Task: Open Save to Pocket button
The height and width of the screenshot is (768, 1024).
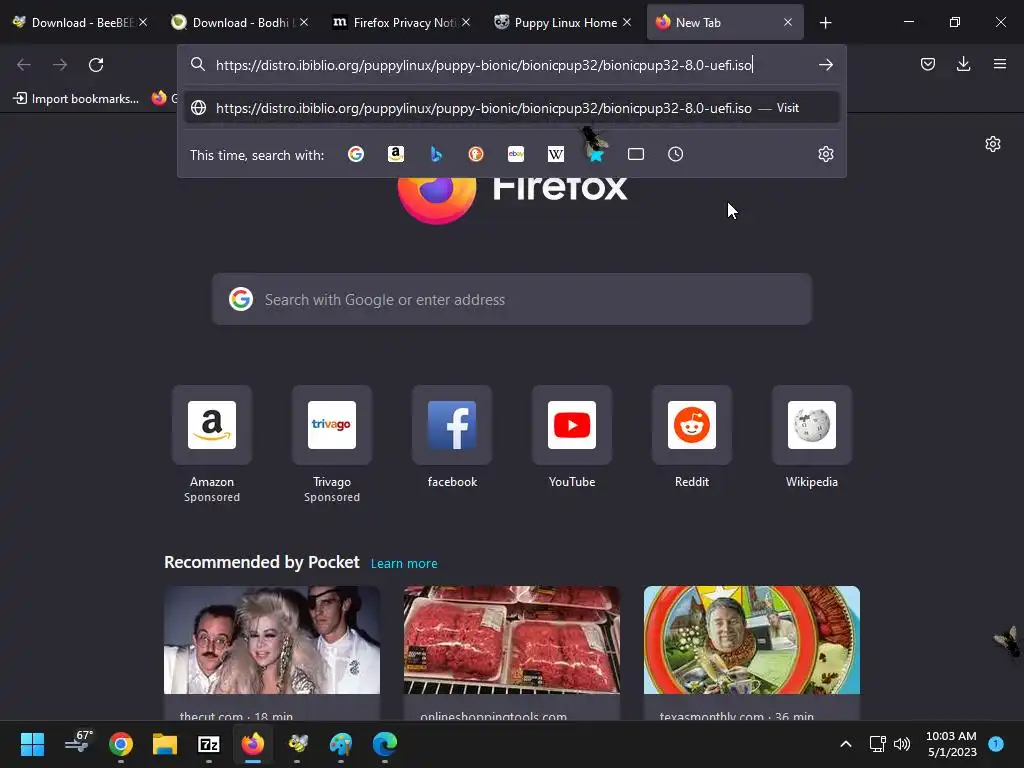Action: tap(927, 64)
